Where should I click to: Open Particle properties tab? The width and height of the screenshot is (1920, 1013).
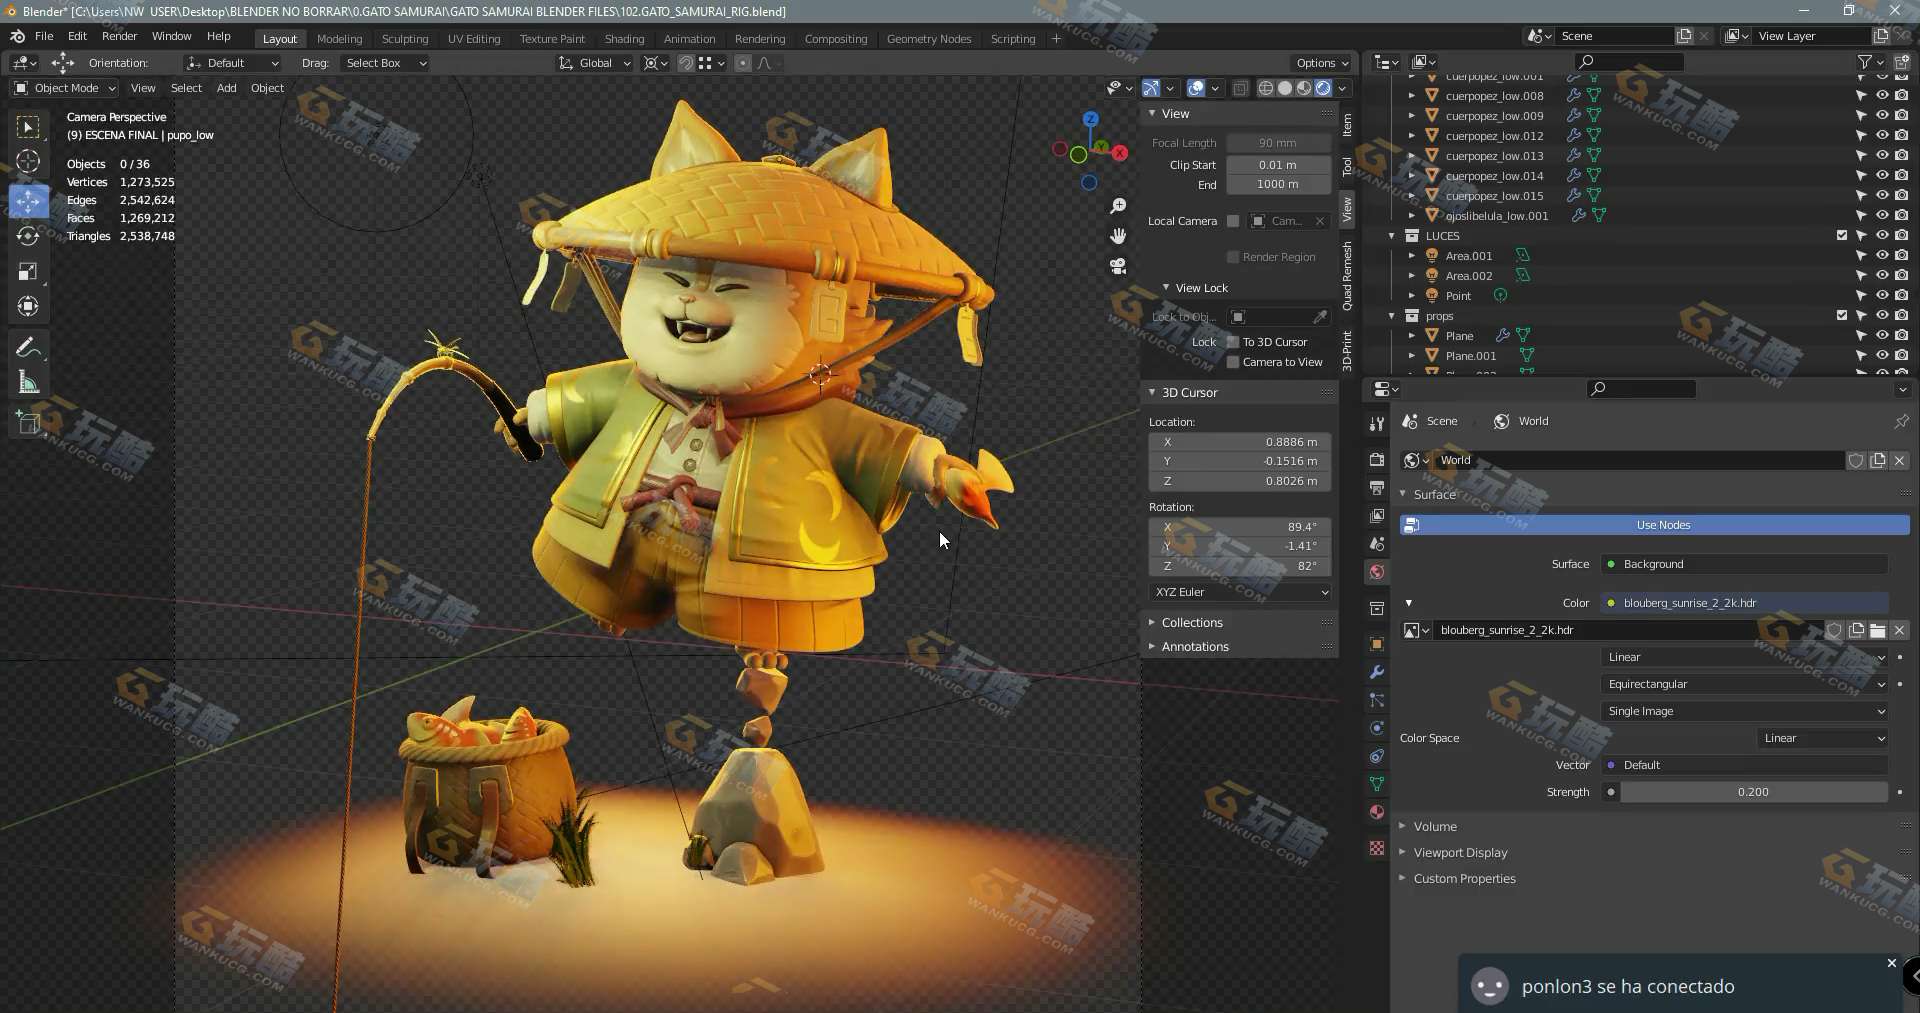[1377, 700]
